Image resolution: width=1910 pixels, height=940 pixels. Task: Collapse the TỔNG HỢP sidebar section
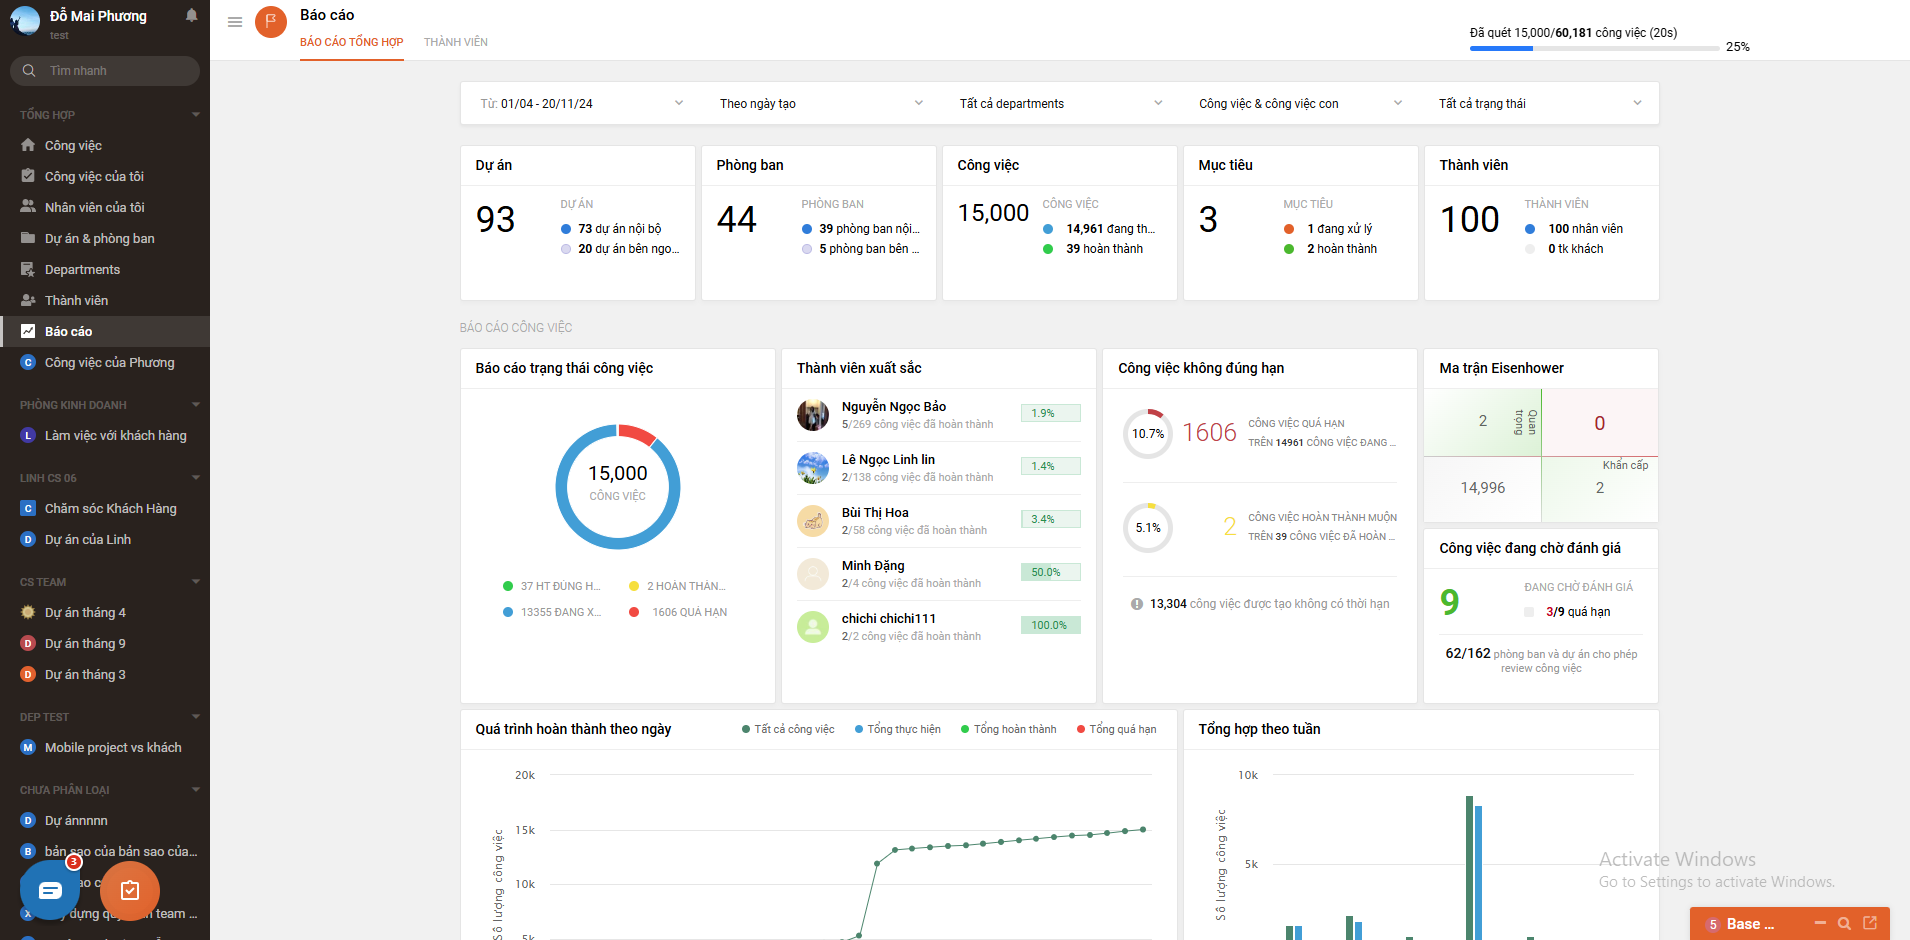[196, 114]
